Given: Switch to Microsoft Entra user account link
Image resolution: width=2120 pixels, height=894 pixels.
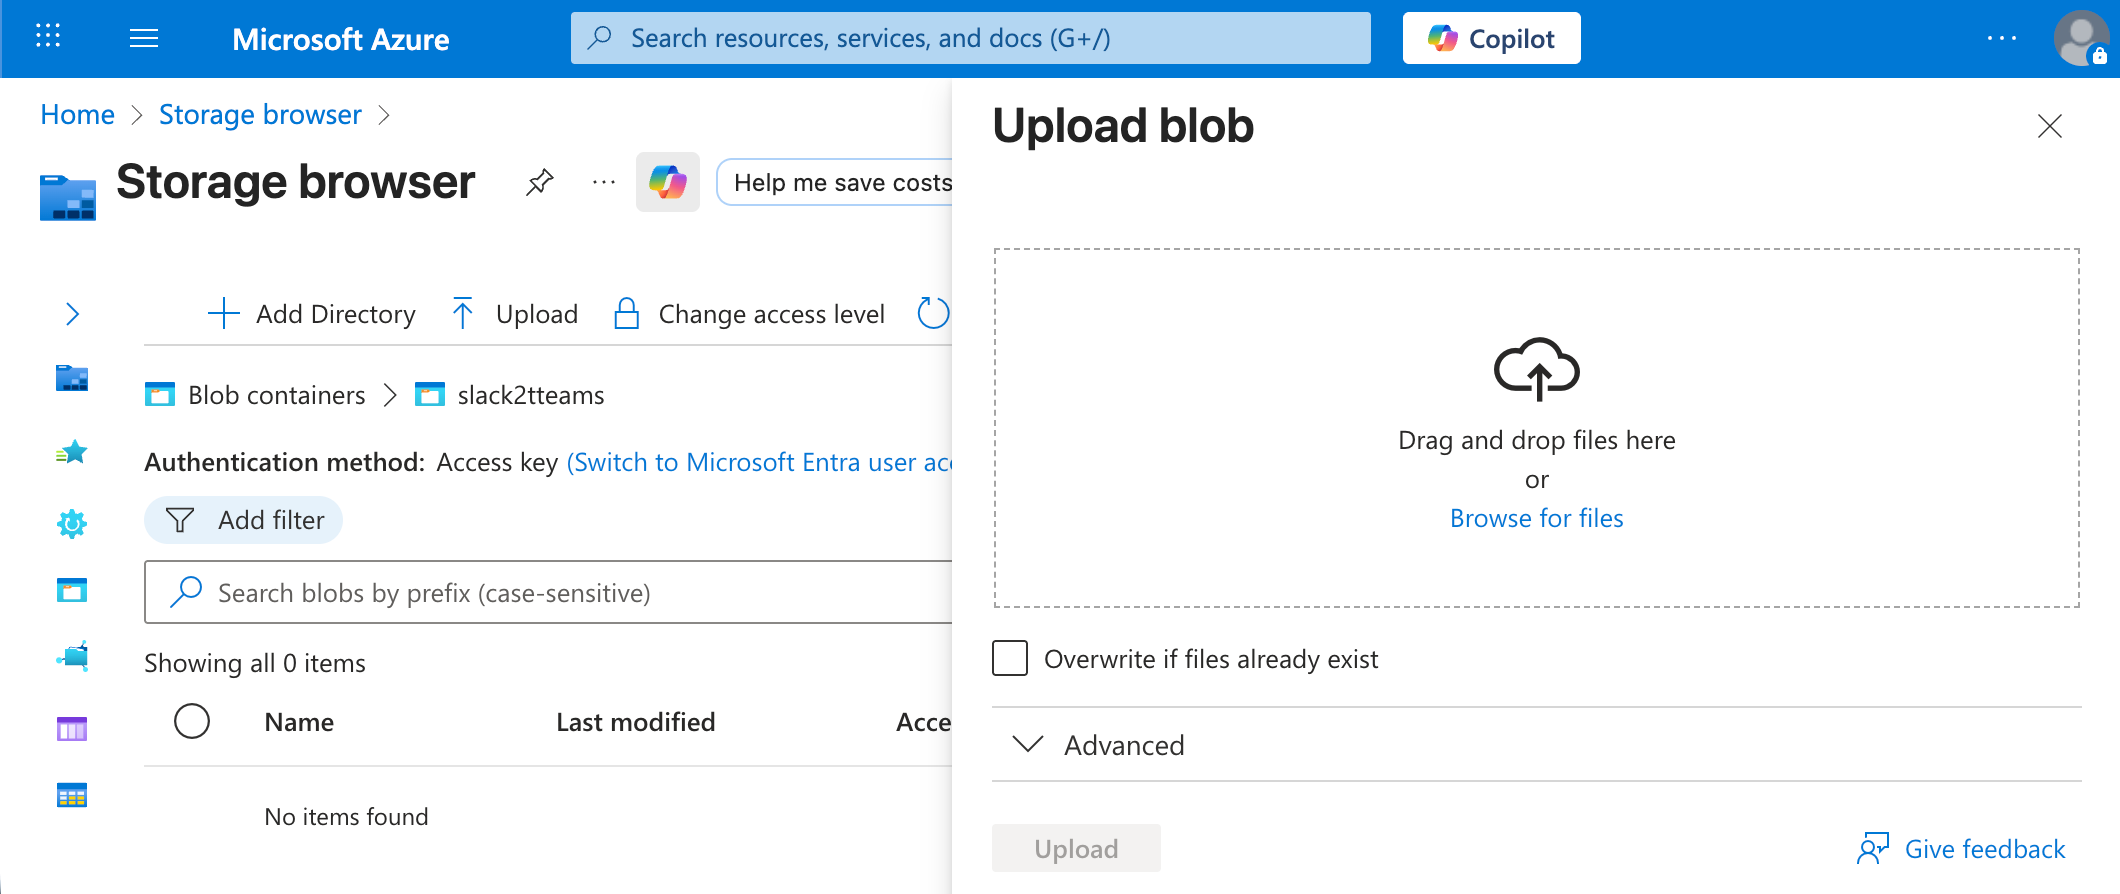Looking at the screenshot, I should coord(759,462).
